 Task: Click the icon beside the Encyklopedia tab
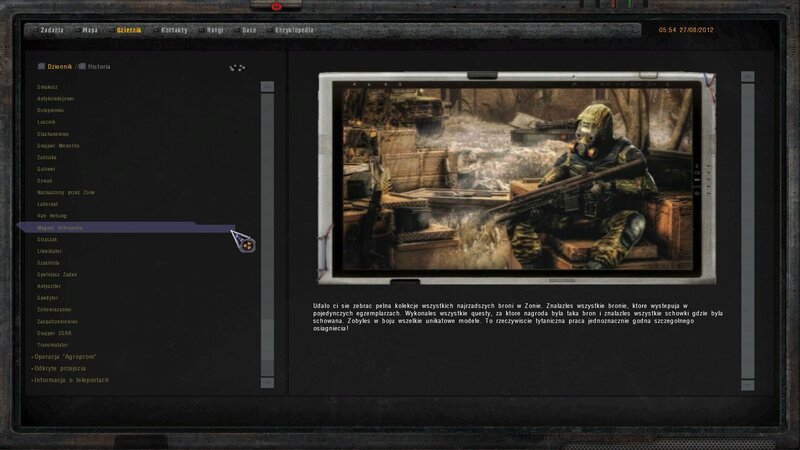[267, 30]
